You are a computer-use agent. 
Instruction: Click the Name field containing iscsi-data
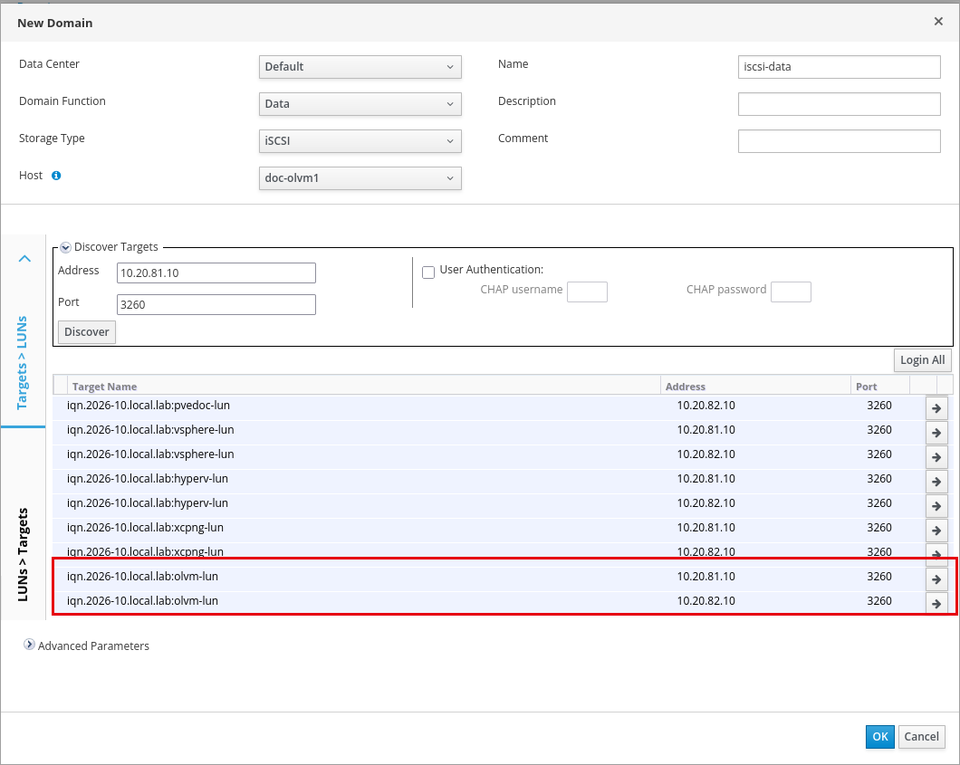pyautogui.click(x=839, y=67)
